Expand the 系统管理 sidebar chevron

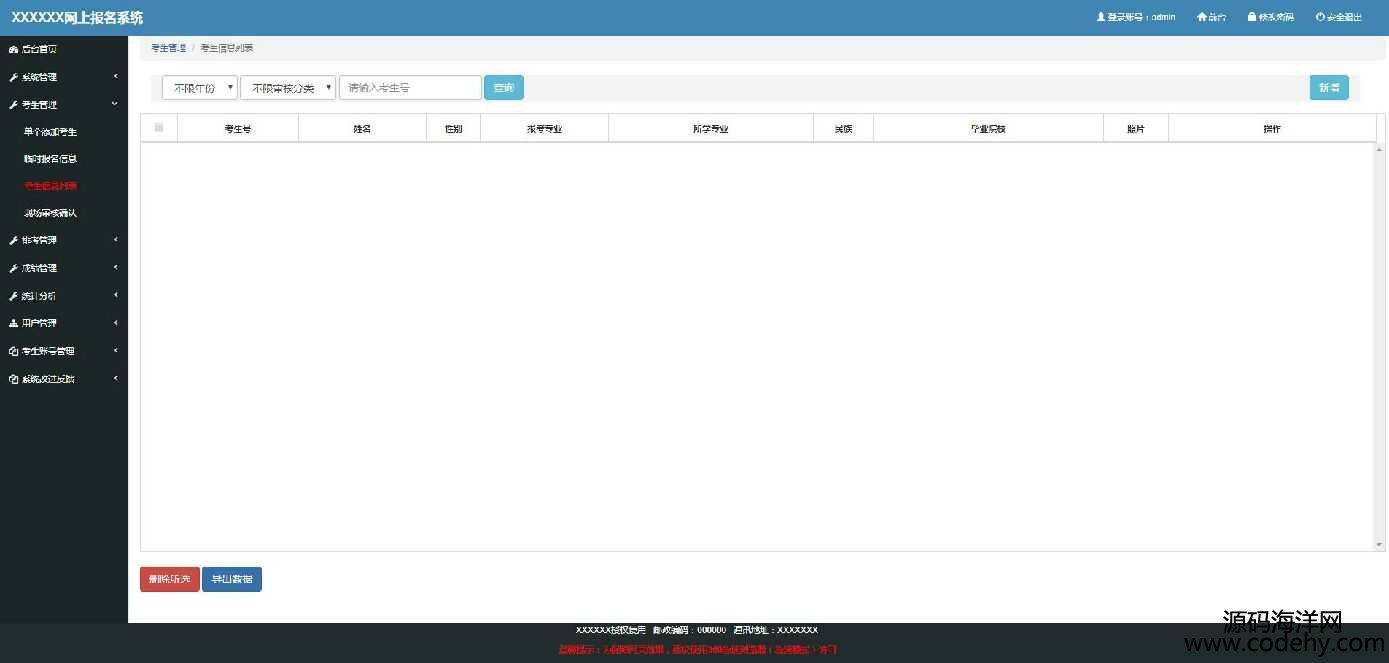pyautogui.click(x=115, y=77)
